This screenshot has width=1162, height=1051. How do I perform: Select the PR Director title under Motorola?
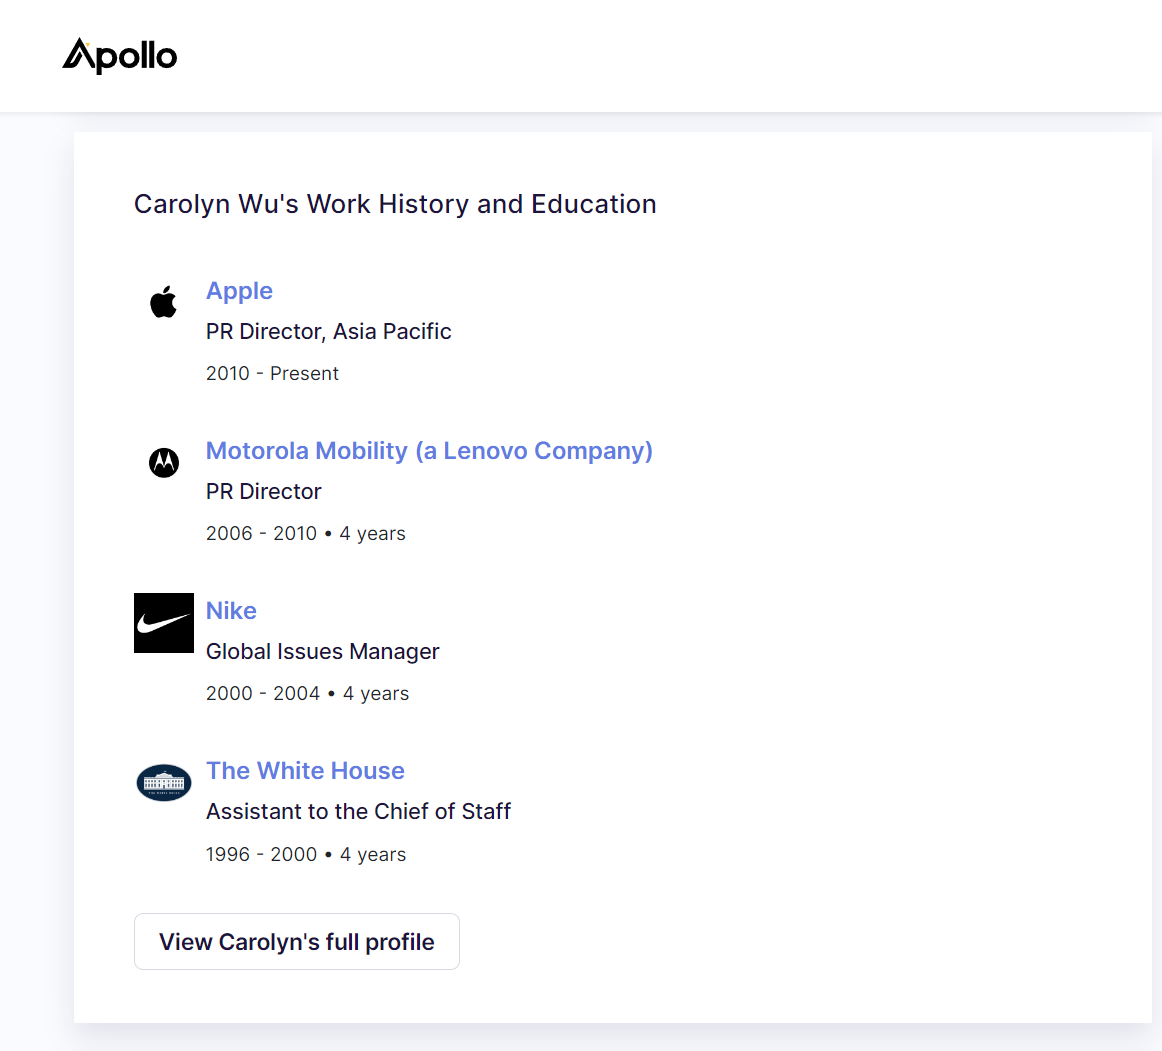click(x=264, y=491)
